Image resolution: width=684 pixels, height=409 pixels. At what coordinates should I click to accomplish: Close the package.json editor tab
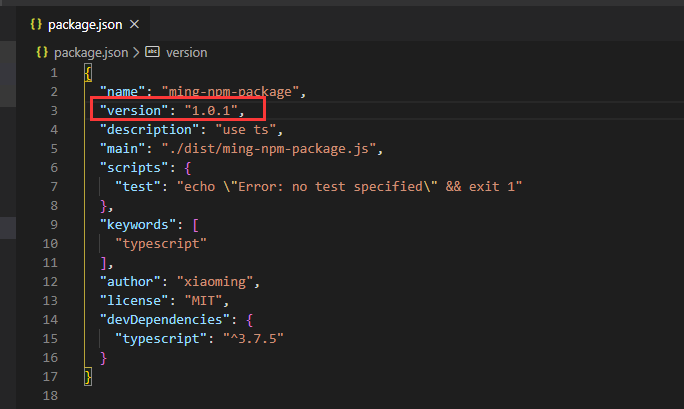point(135,22)
